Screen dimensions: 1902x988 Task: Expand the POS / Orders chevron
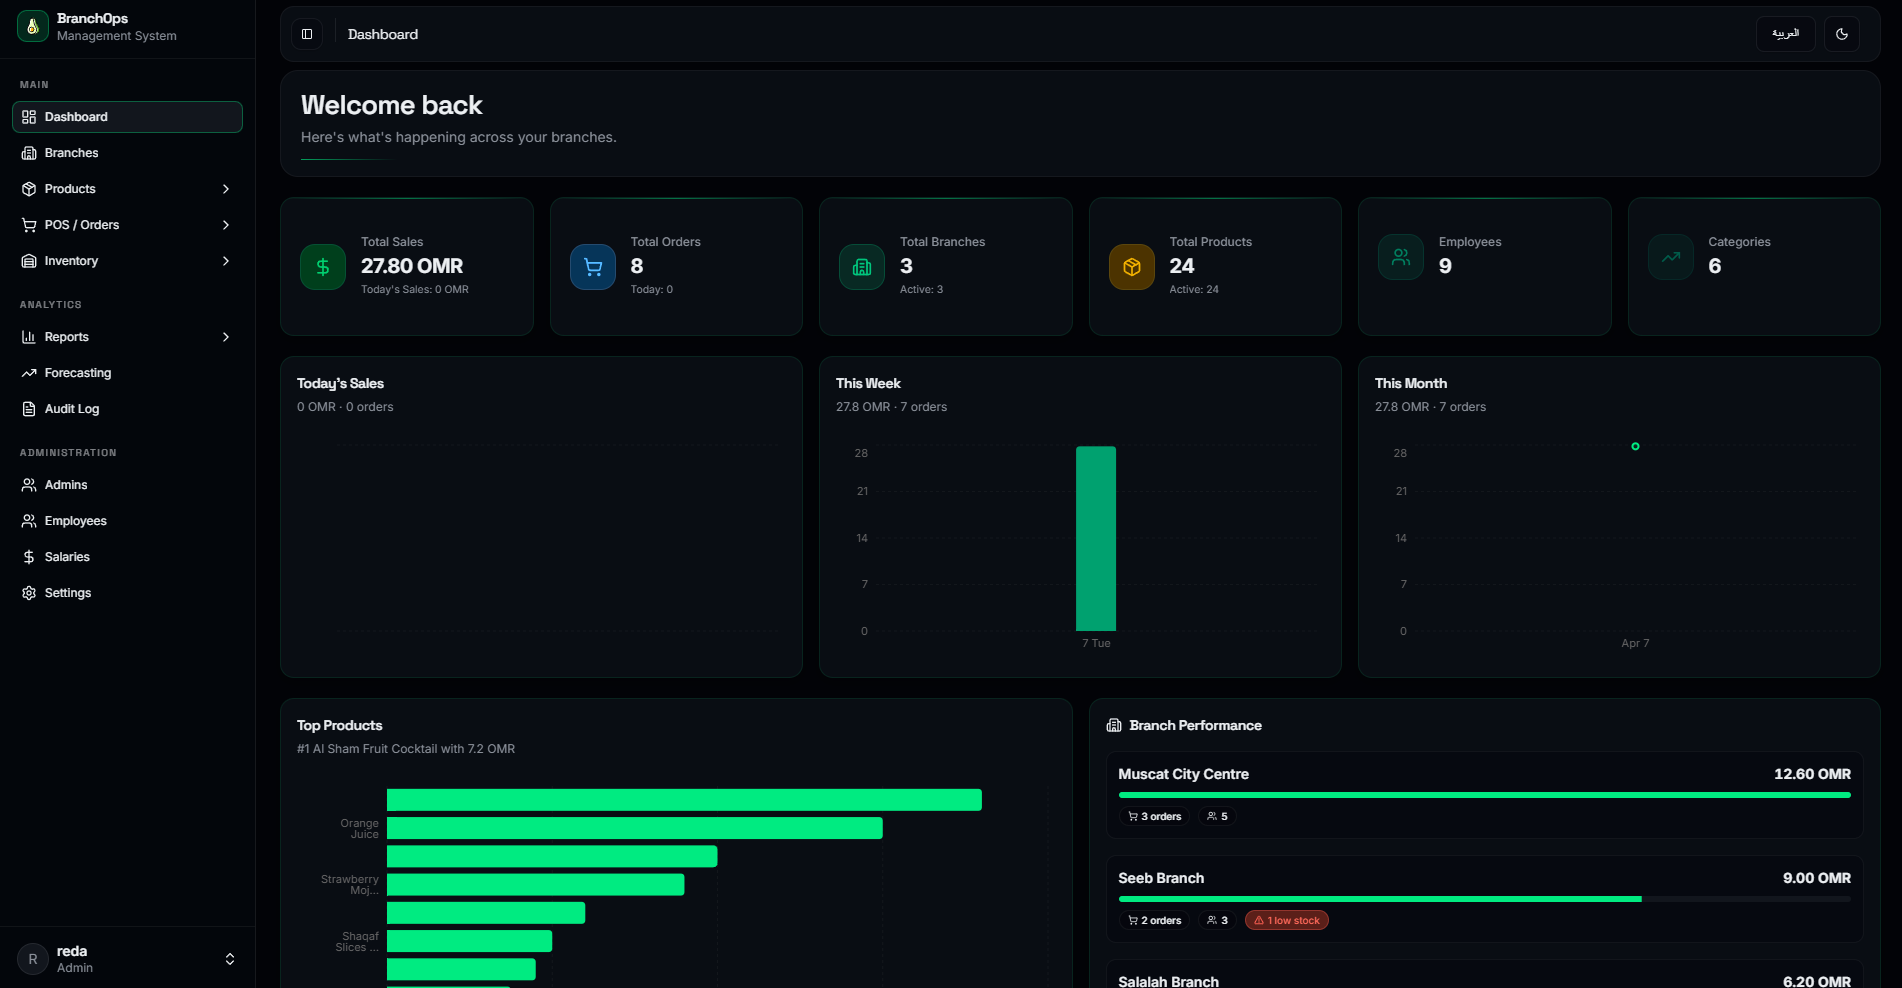tap(226, 225)
